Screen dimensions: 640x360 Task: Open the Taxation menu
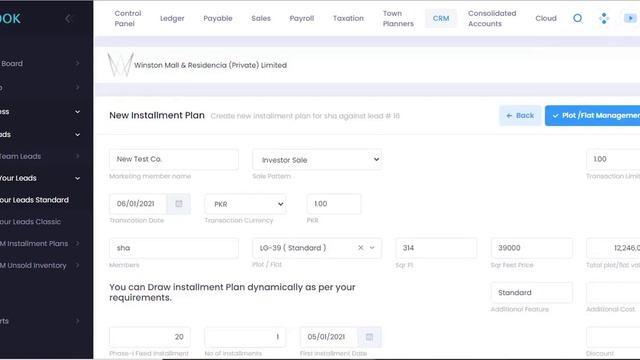coord(348,18)
